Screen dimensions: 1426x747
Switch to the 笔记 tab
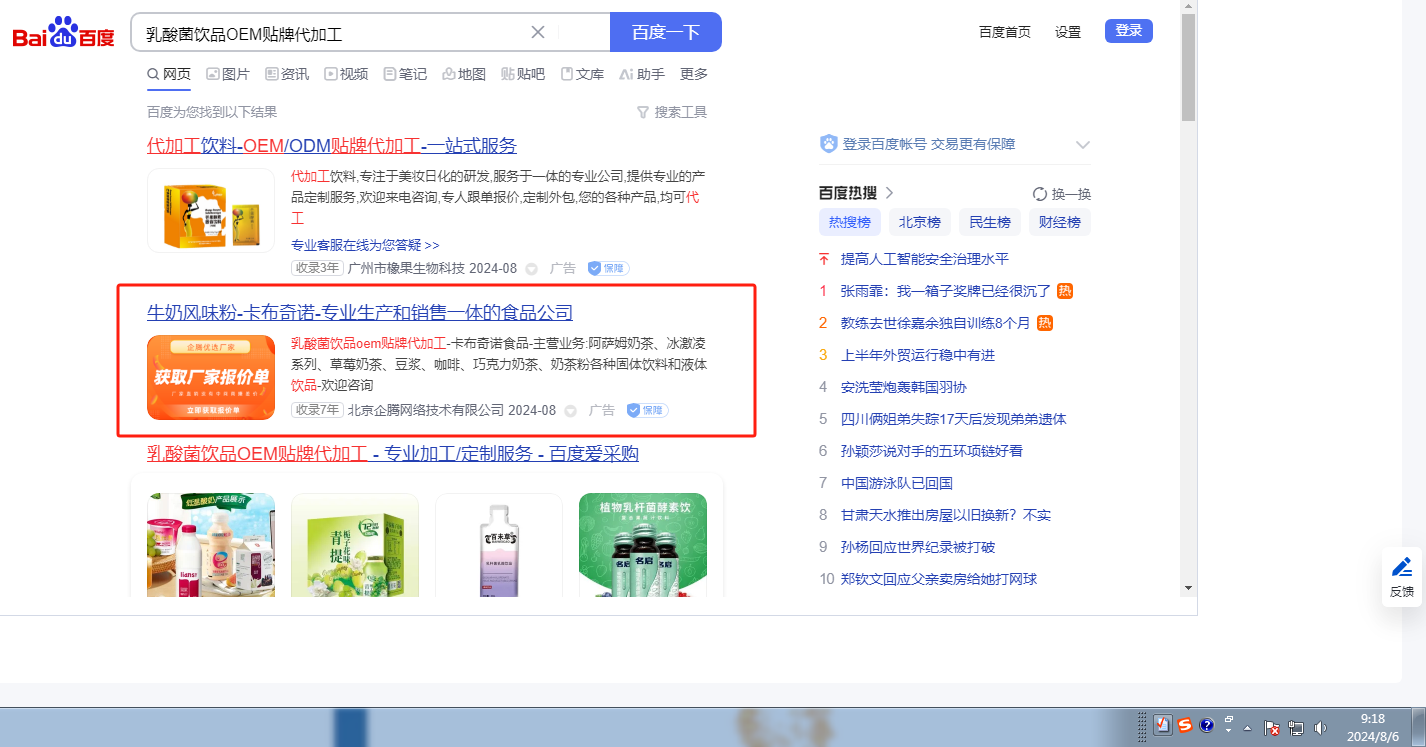(405, 74)
